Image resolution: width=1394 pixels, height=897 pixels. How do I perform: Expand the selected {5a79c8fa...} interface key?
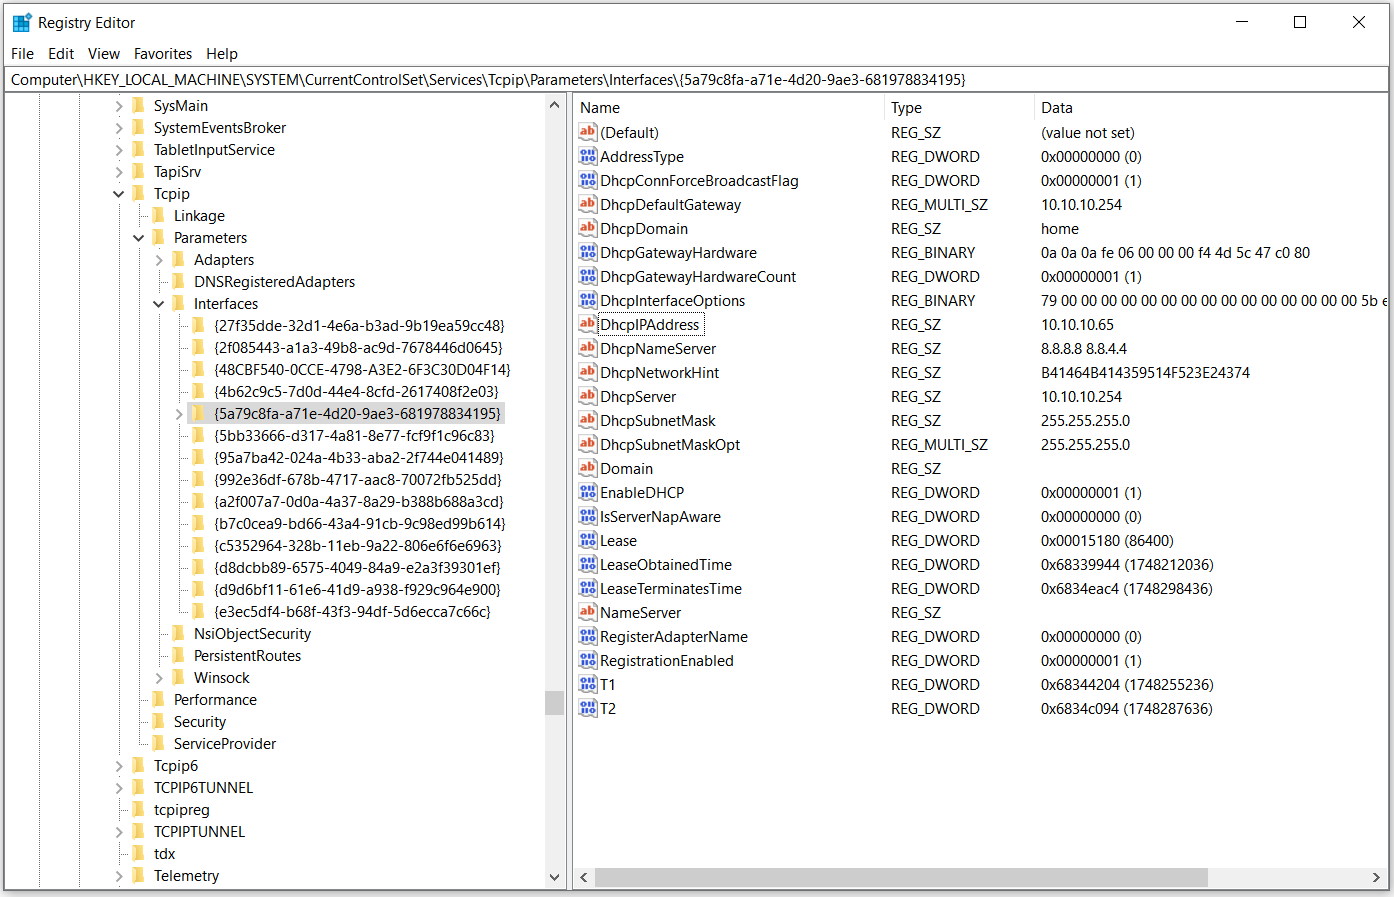179,414
